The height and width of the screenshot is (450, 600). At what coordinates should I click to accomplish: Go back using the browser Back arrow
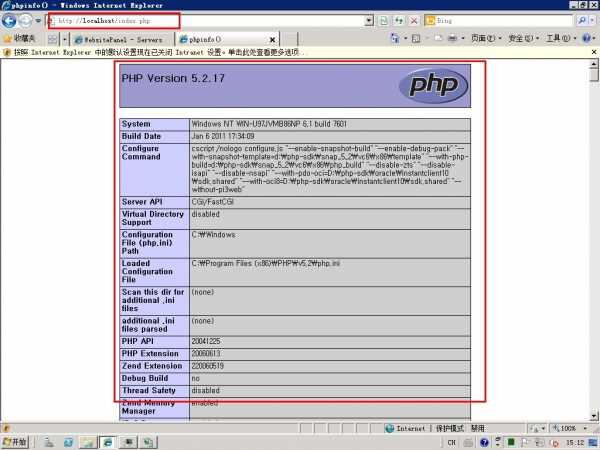pyautogui.click(x=9, y=21)
